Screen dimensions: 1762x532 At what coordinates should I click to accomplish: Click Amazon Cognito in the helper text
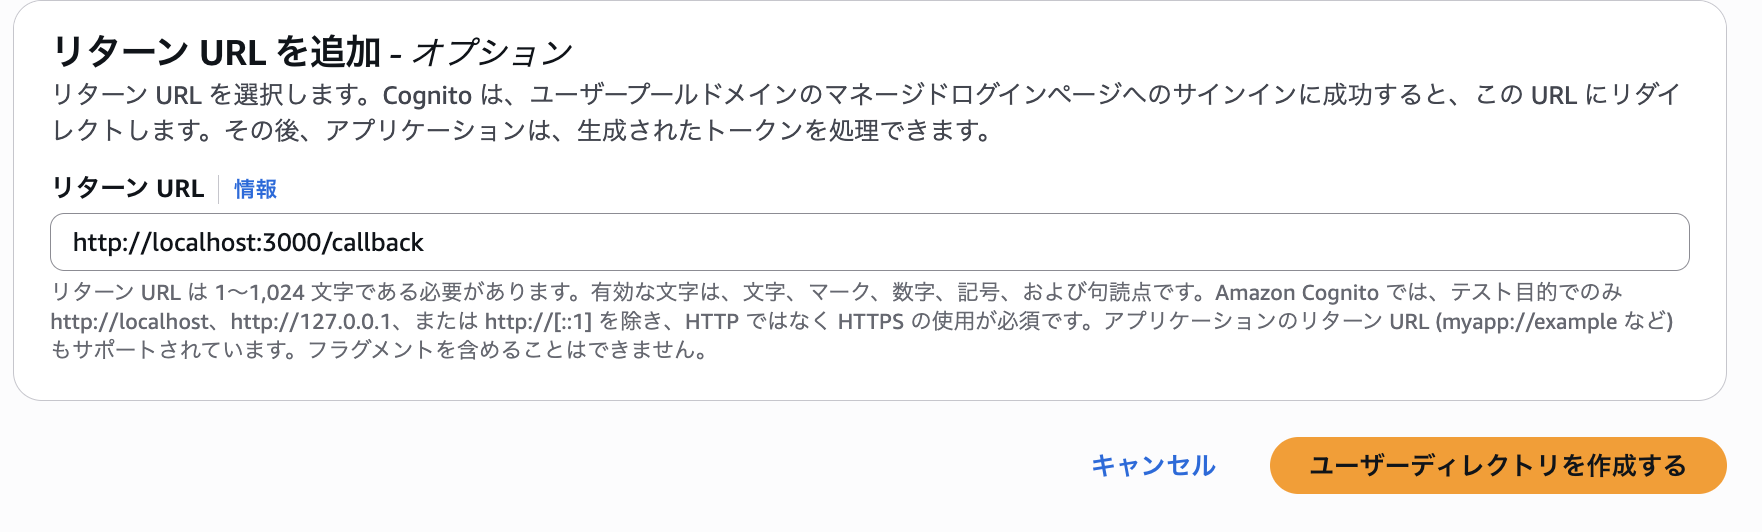tap(1297, 293)
